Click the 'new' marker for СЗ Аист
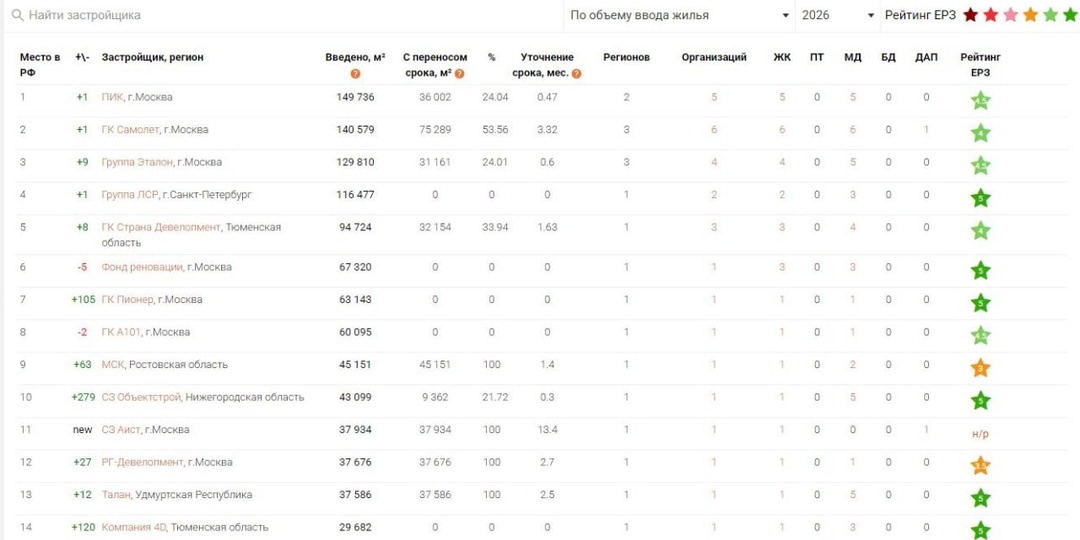The image size is (1080, 540). point(83,429)
